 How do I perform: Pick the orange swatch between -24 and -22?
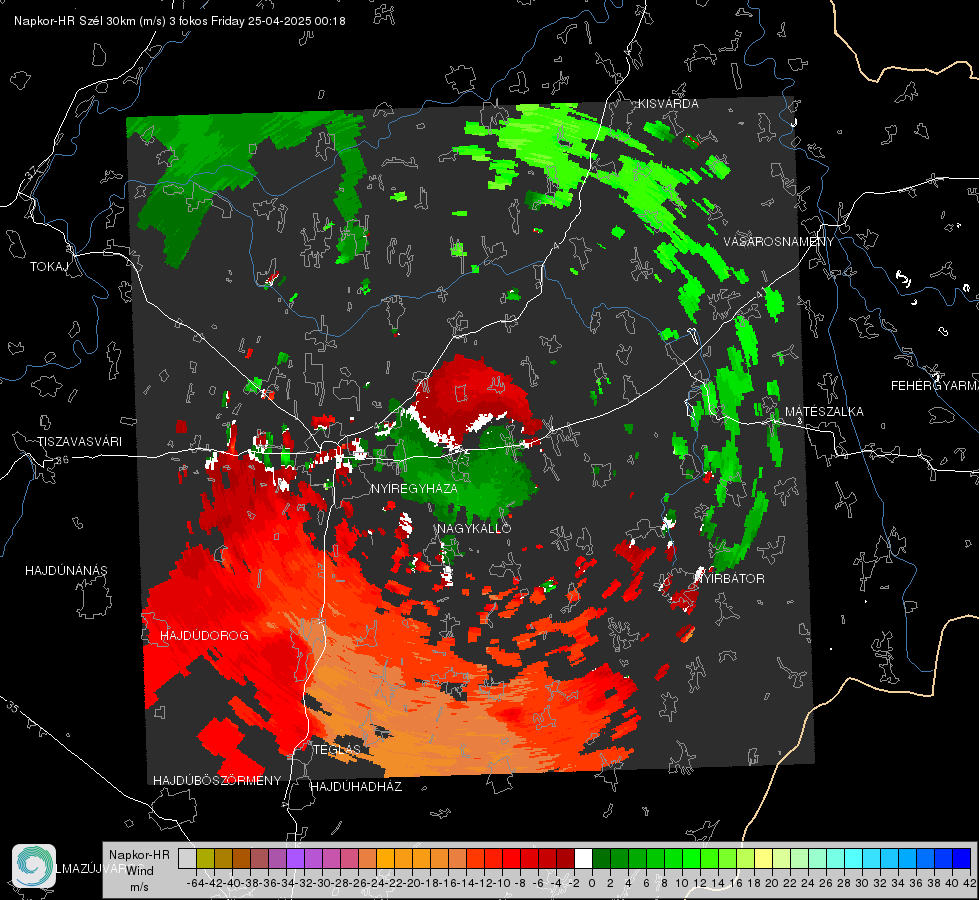click(385, 858)
